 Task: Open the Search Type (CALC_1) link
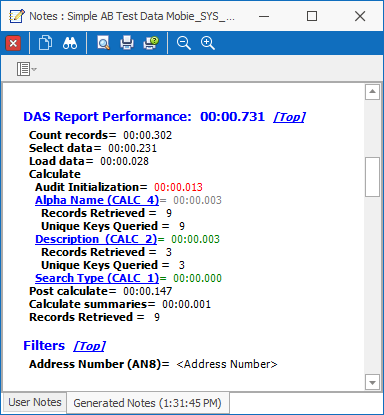coord(97,278)
